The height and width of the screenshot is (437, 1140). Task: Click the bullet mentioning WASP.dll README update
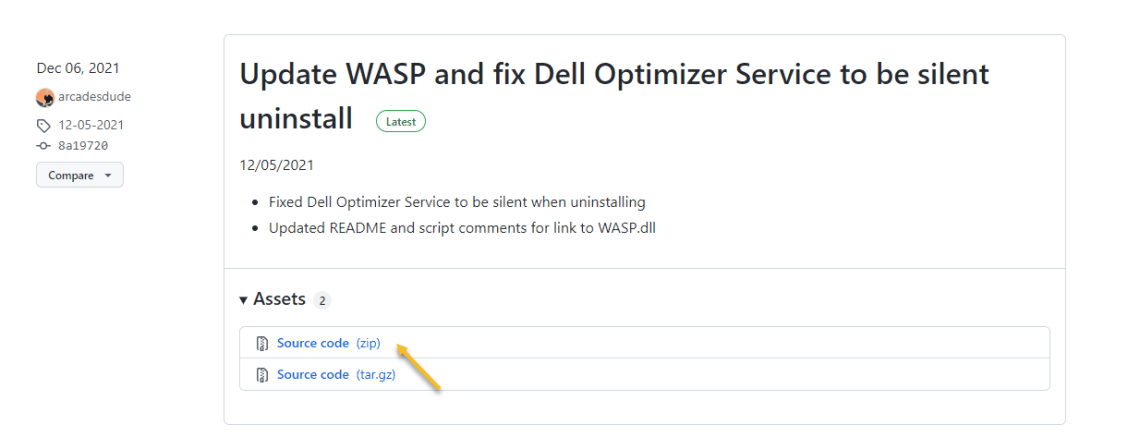point(461,227)
